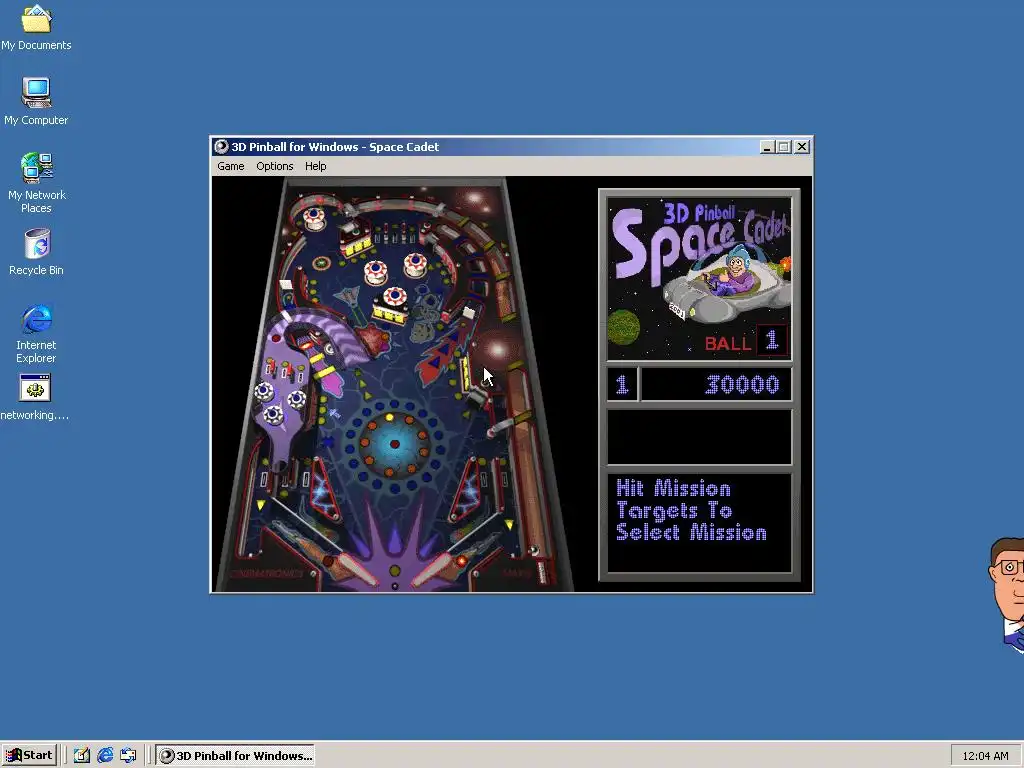Click the Pinball title bar icon
Image resolution: width=1024 pixels, height=768 pixels.
(221, 147)
